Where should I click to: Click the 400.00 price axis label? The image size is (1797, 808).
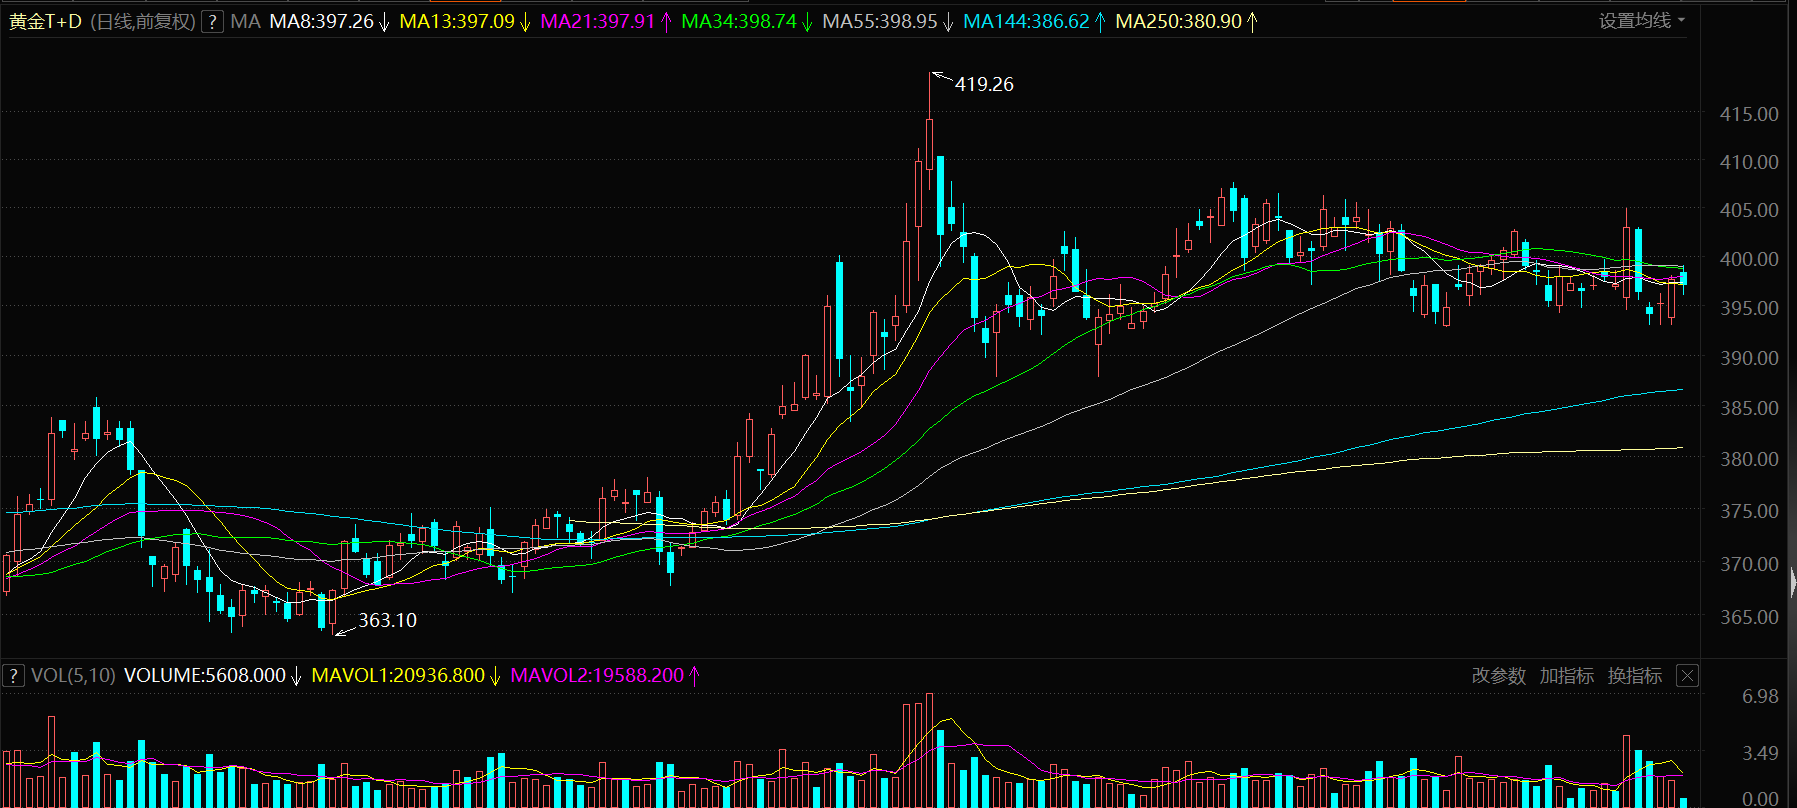tap(1749, 259)
